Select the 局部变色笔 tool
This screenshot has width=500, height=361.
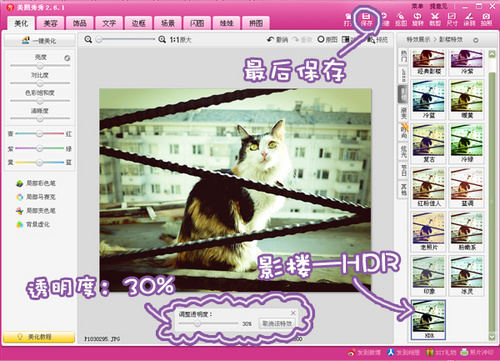[36, 211]
